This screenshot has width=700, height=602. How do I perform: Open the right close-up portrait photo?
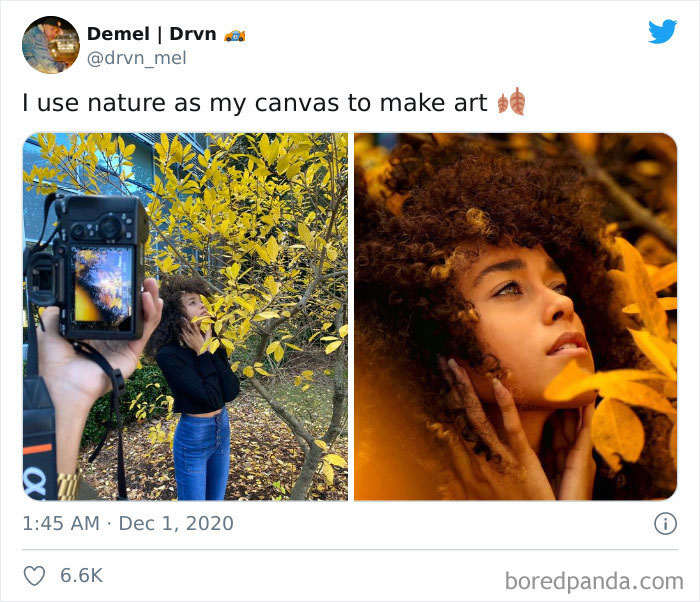click(x=515, y=316)
